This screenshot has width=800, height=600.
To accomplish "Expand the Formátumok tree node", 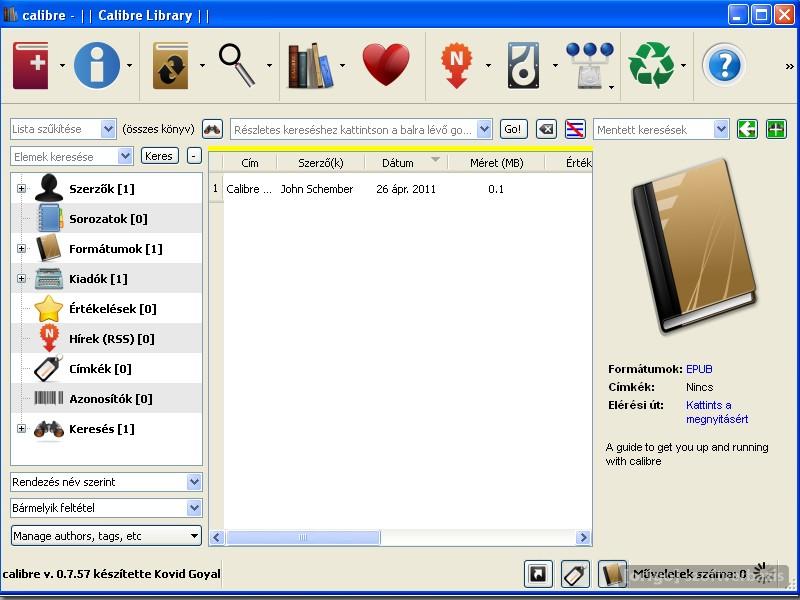I will point(21,248).
